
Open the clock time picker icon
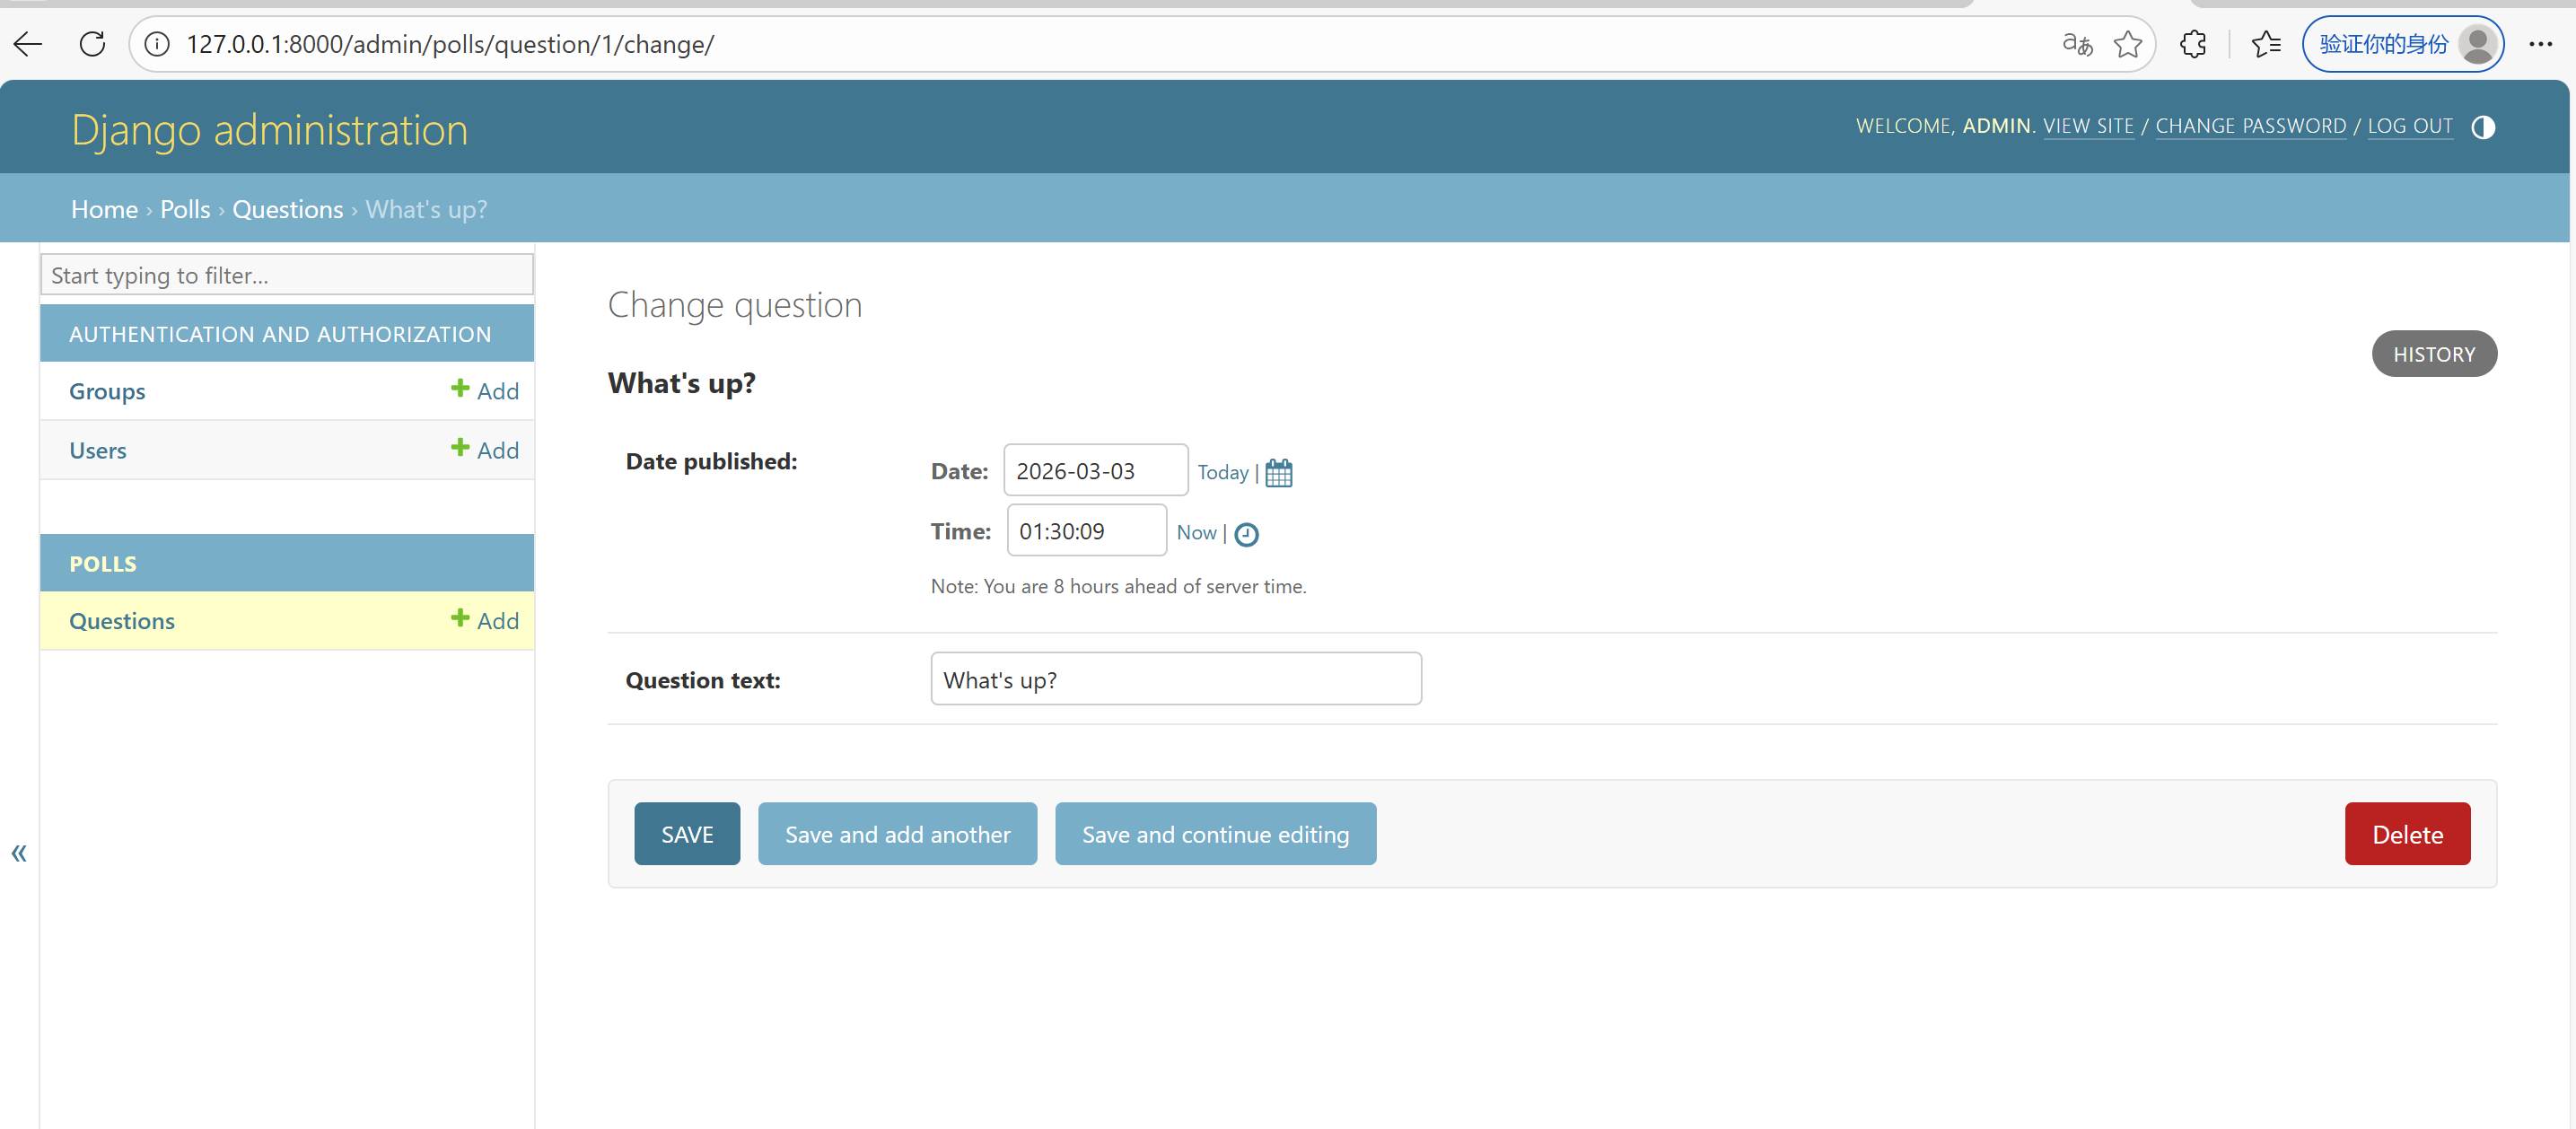pyautogui.click(x=1246, y=534)
